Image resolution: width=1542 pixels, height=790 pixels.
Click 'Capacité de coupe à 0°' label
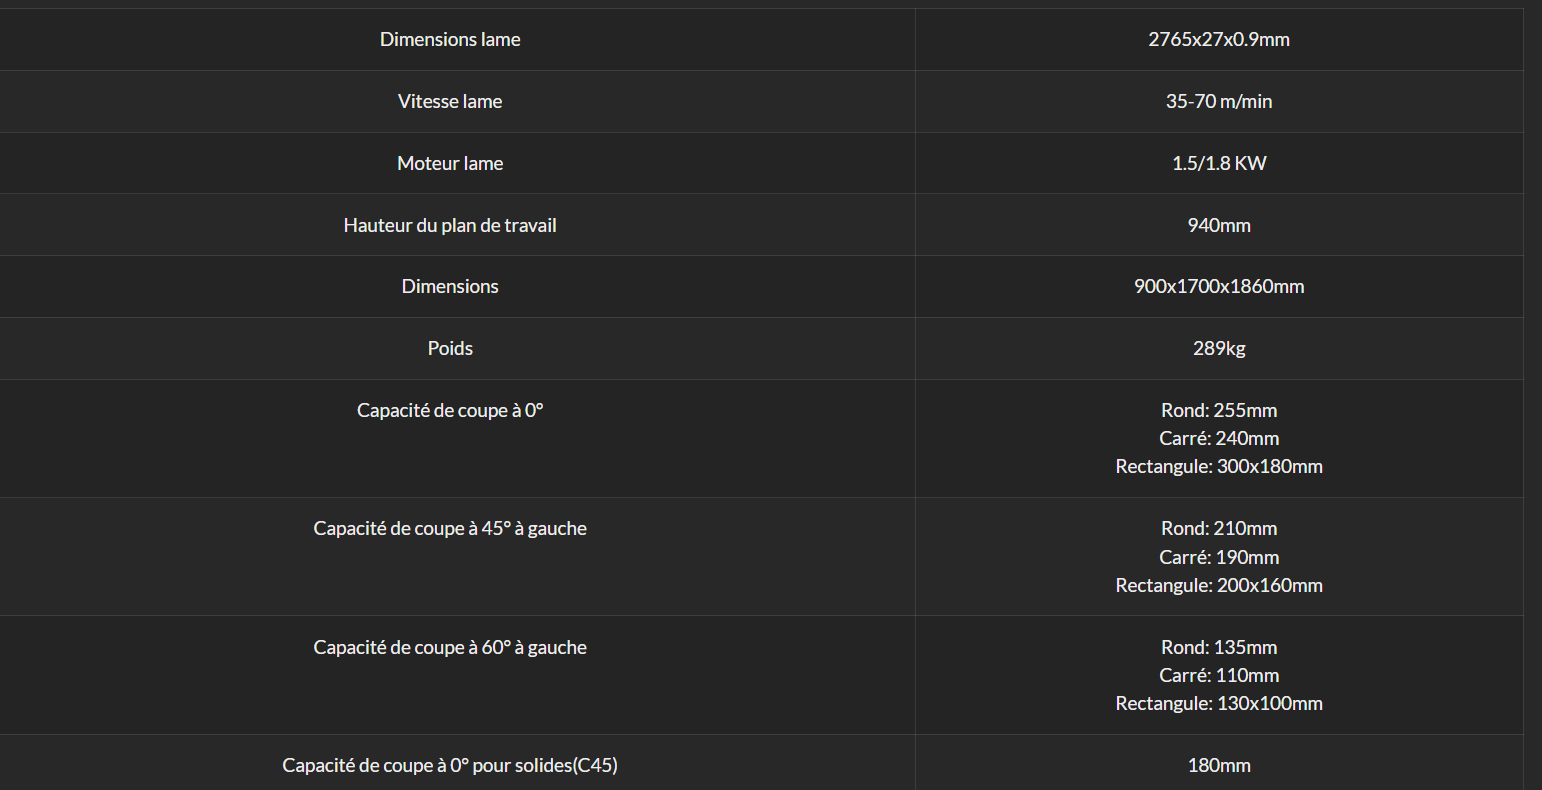click(x=450, y=410)
